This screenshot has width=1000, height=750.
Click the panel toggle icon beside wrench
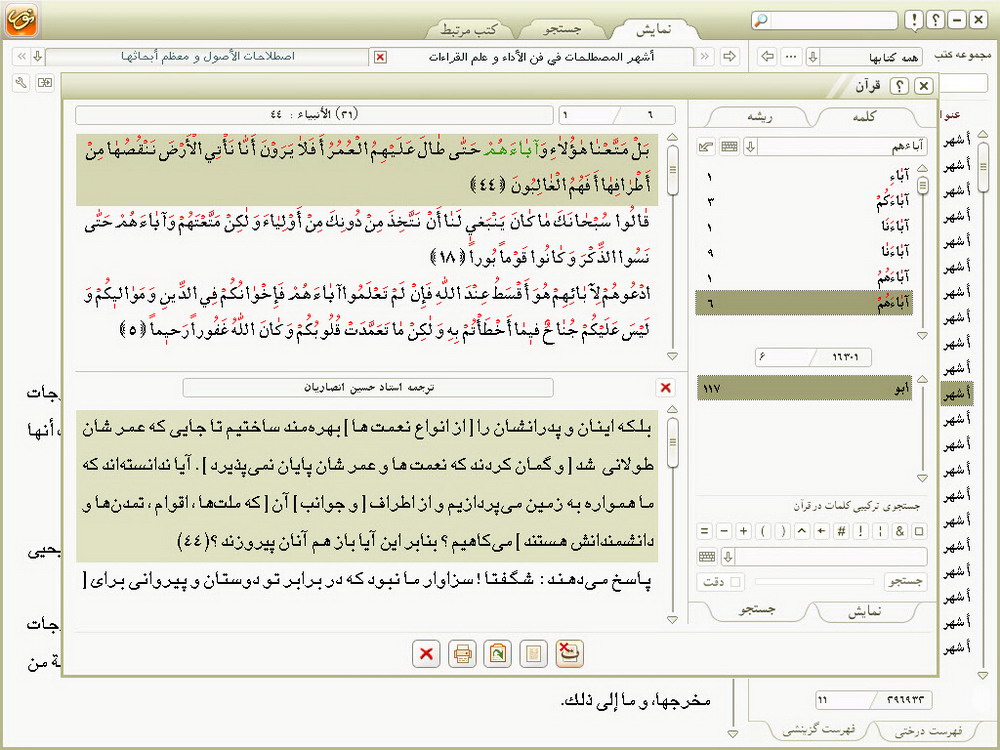pyautogui.click(x=45, y=83)
